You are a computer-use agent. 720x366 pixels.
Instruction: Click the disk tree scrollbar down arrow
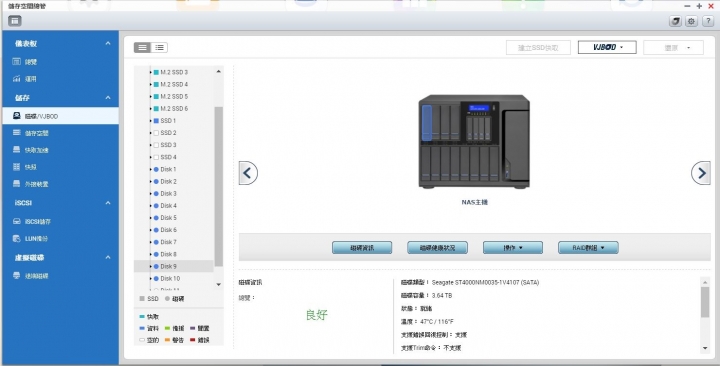tap(219, 285)
